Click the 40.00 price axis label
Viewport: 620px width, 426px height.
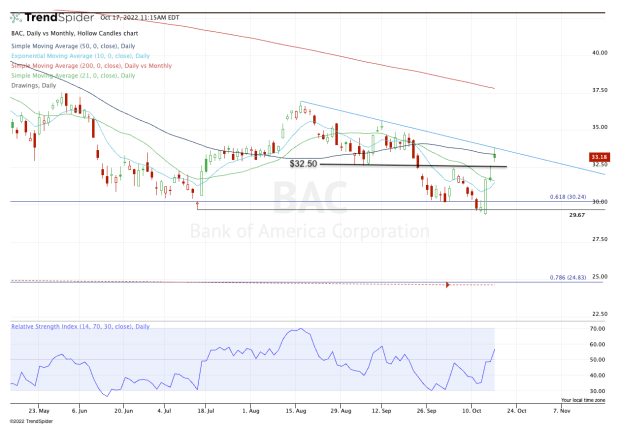(x=599, y=53)
